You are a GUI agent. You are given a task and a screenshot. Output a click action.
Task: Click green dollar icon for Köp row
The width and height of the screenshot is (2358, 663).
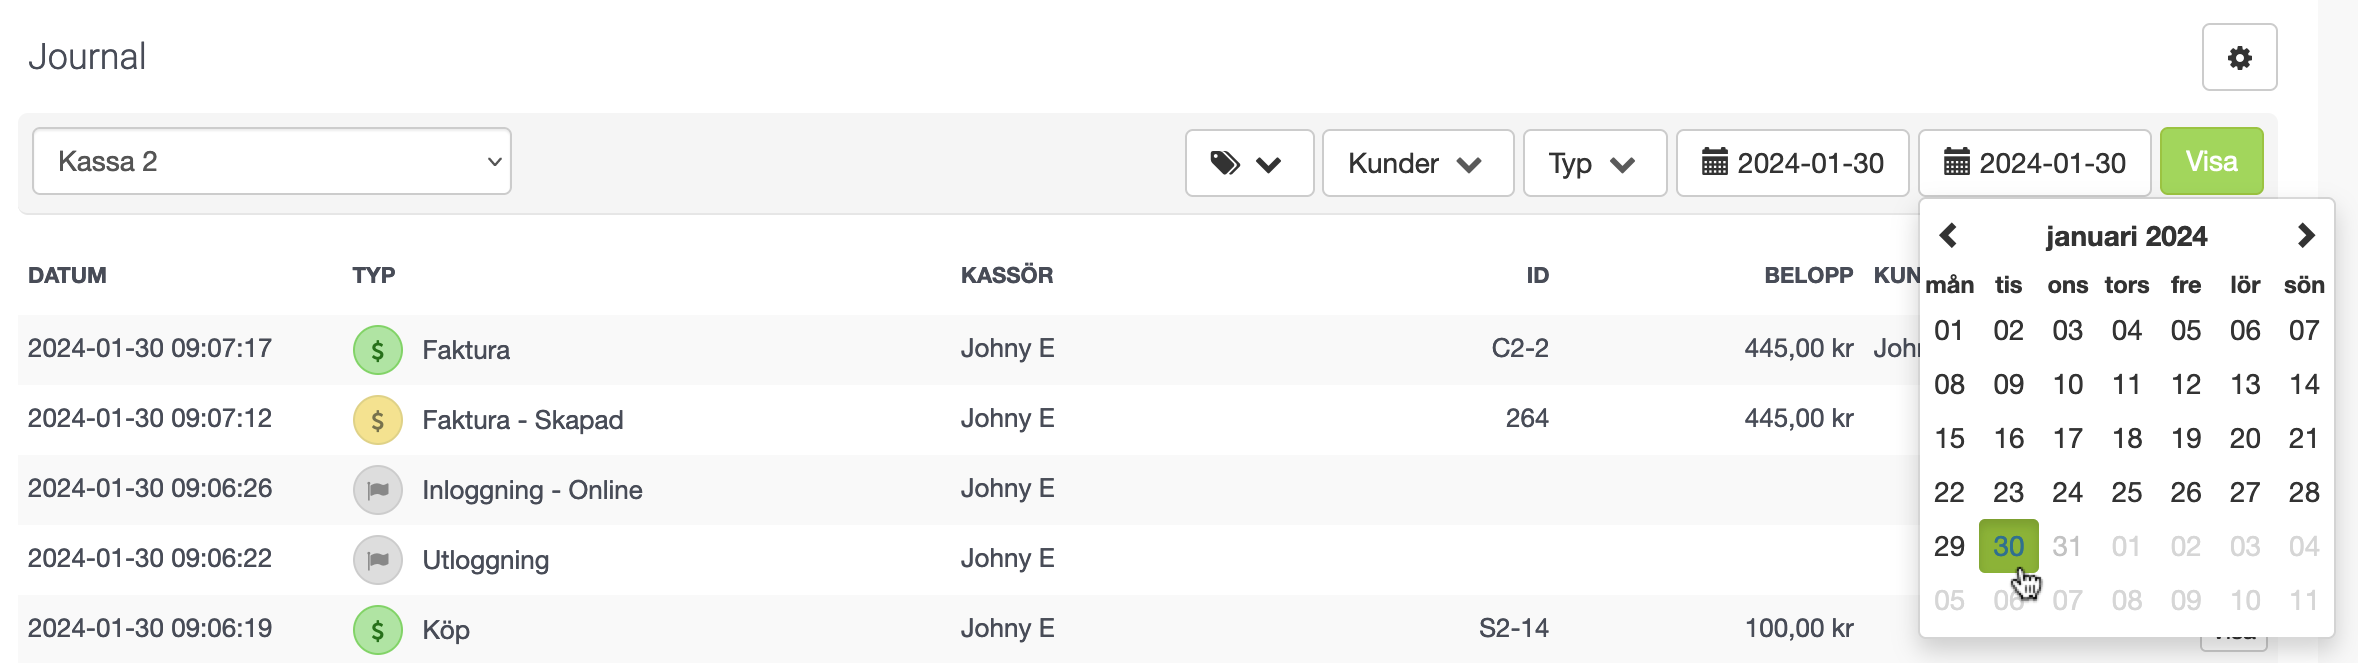378,630
